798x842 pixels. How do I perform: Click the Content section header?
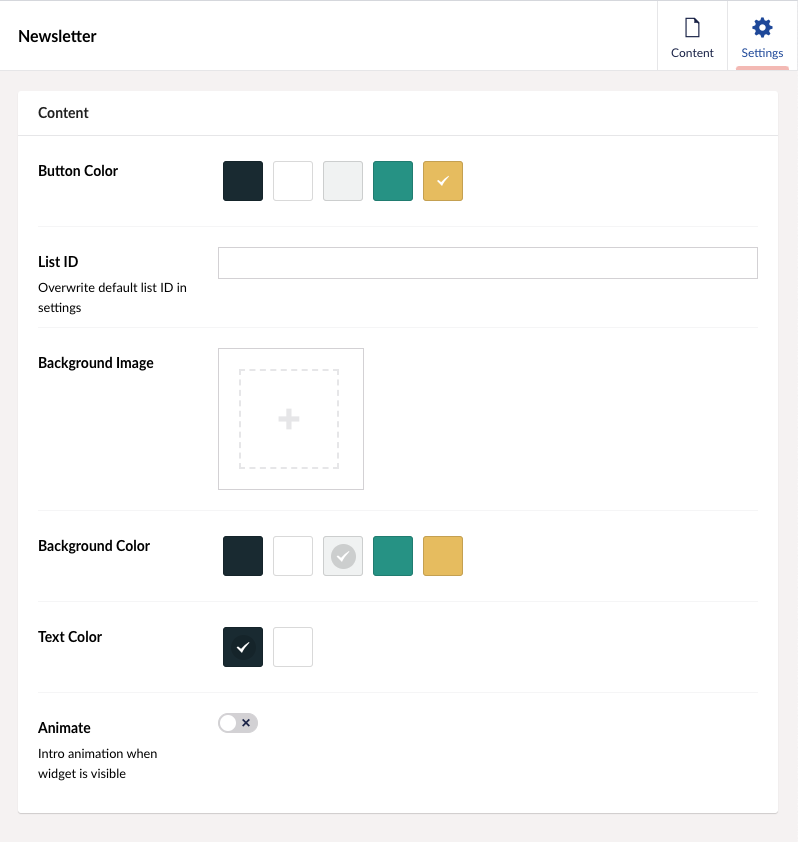tap(63, 113)
